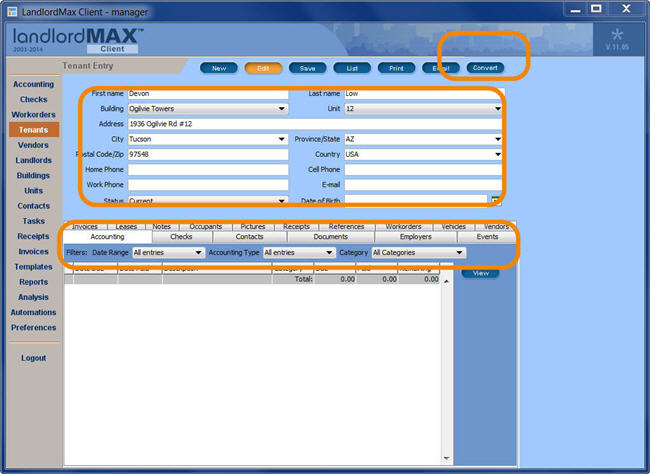650x474 pixels.
Task: Go to Receipts in the sidebar
Action: tap(34, 236)
